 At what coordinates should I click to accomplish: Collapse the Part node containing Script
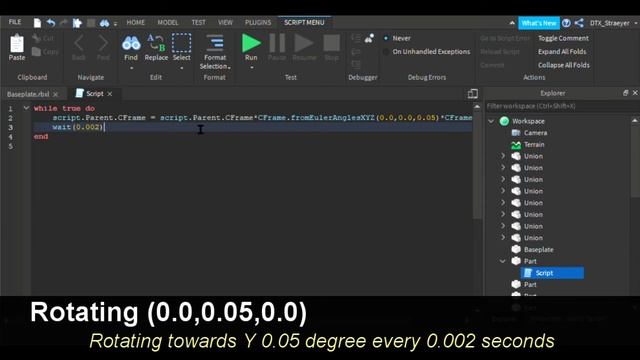pyautogui.click(x=503, y=261)
